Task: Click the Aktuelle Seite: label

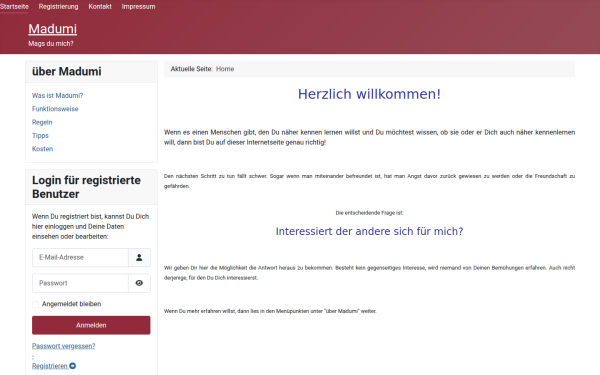Action: point(192,69)
